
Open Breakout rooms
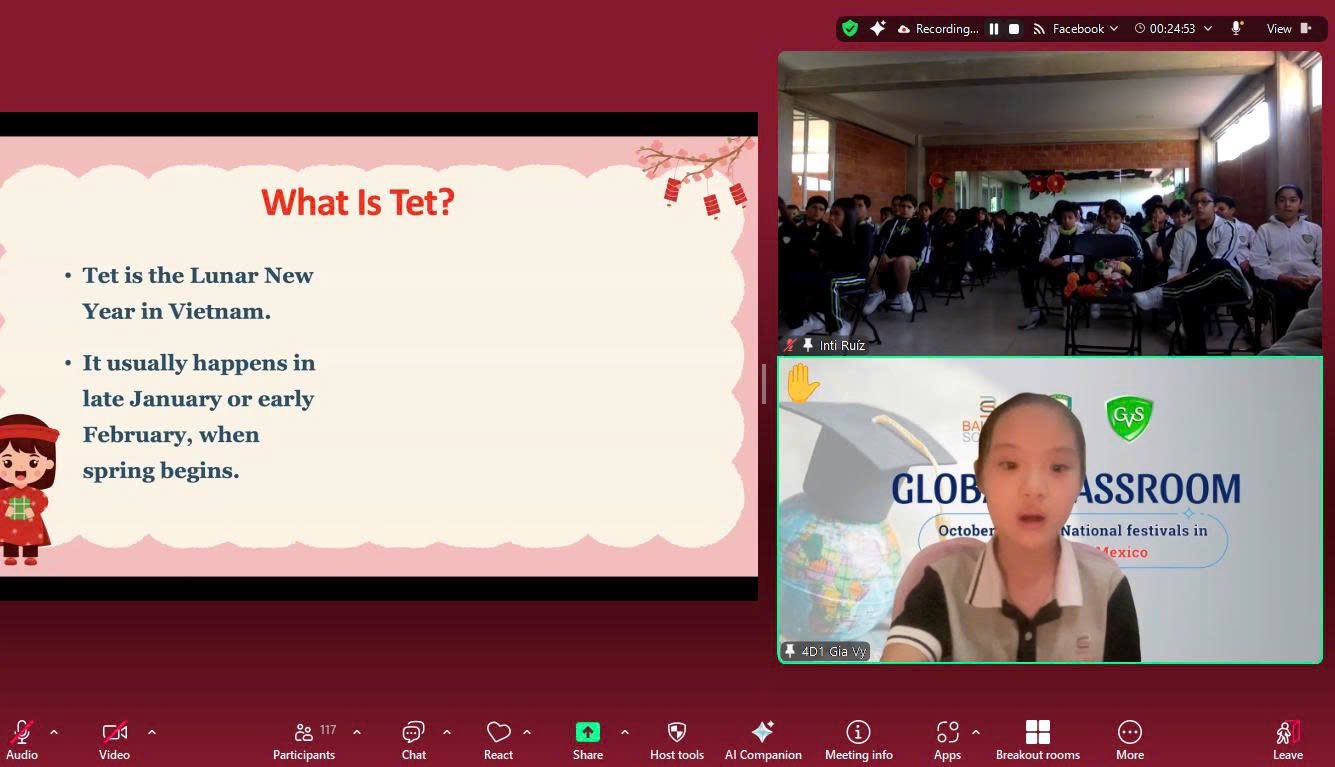1037,740
